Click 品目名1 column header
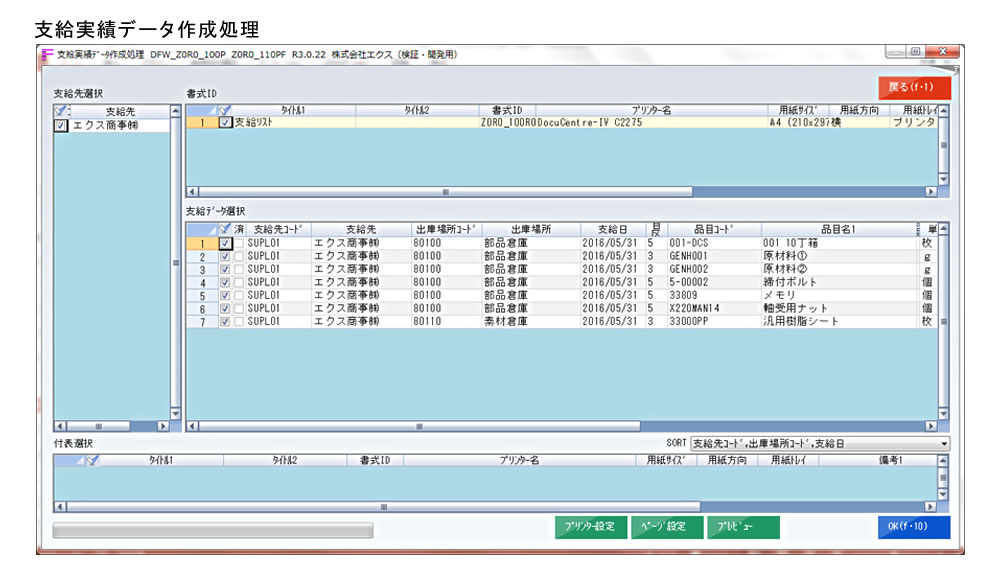Screen dimensions: 1000x573 point(838,229)
